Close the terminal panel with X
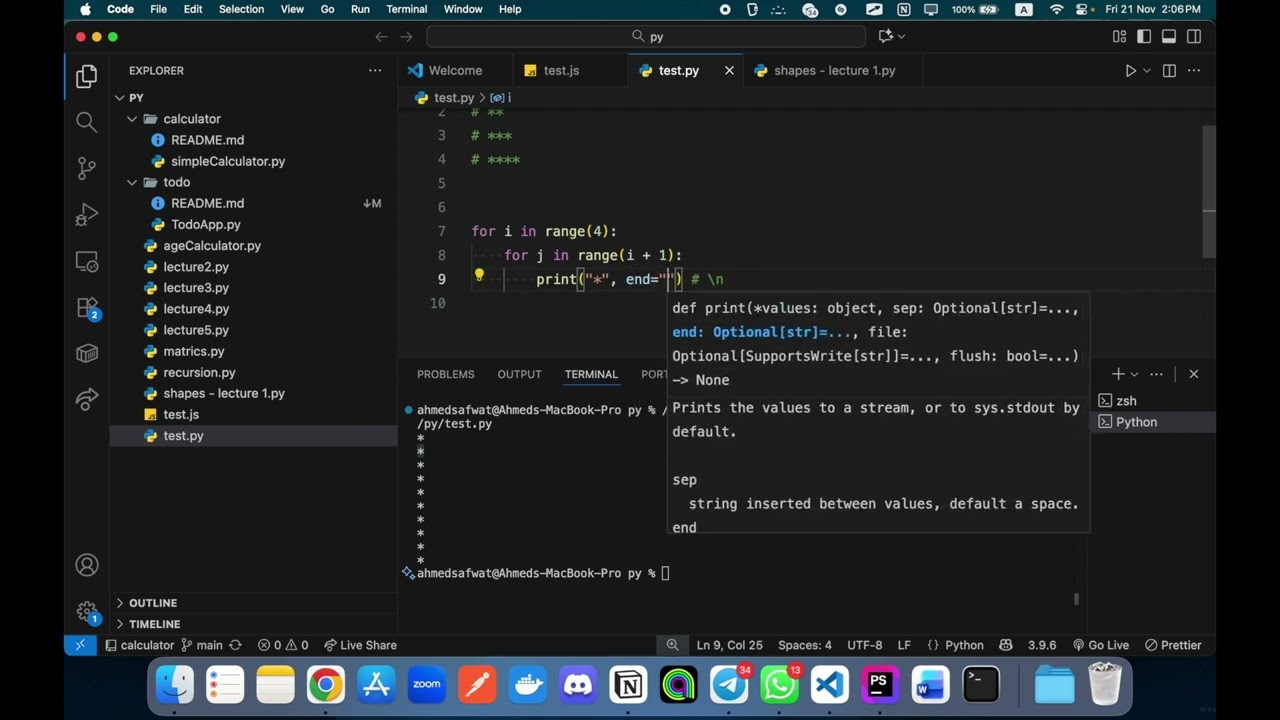Image resolution: width=1280 pixels, height=720 pixels. (1193, 374)
